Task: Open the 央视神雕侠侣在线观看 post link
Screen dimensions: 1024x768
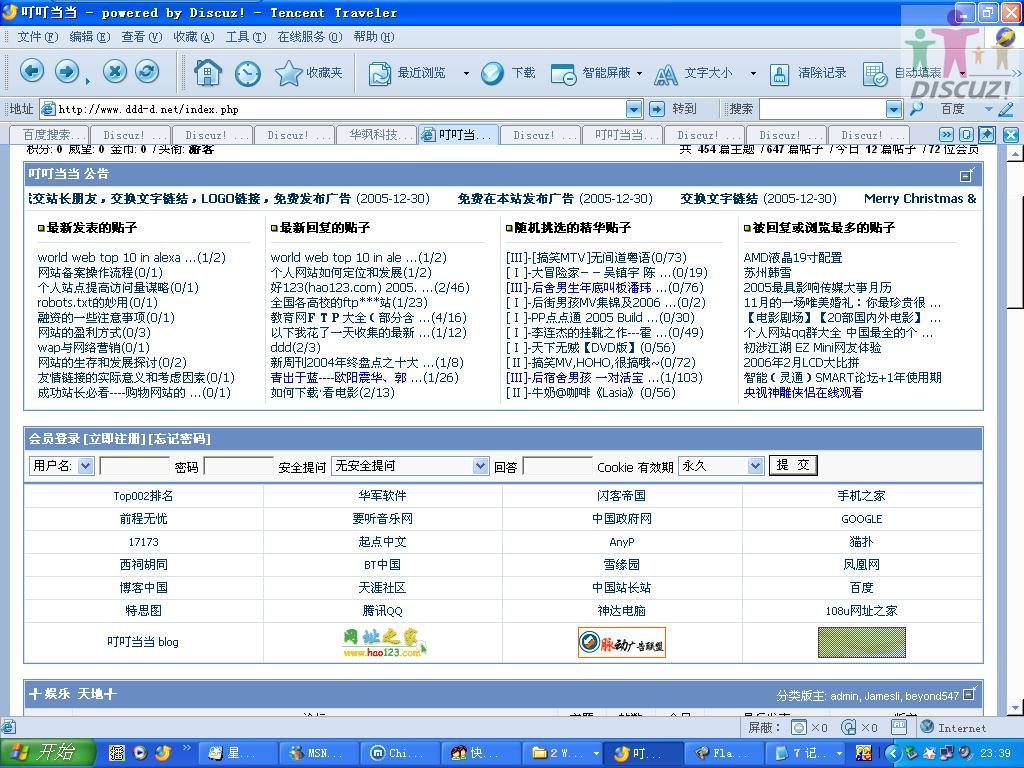Action: pos(803,392)
